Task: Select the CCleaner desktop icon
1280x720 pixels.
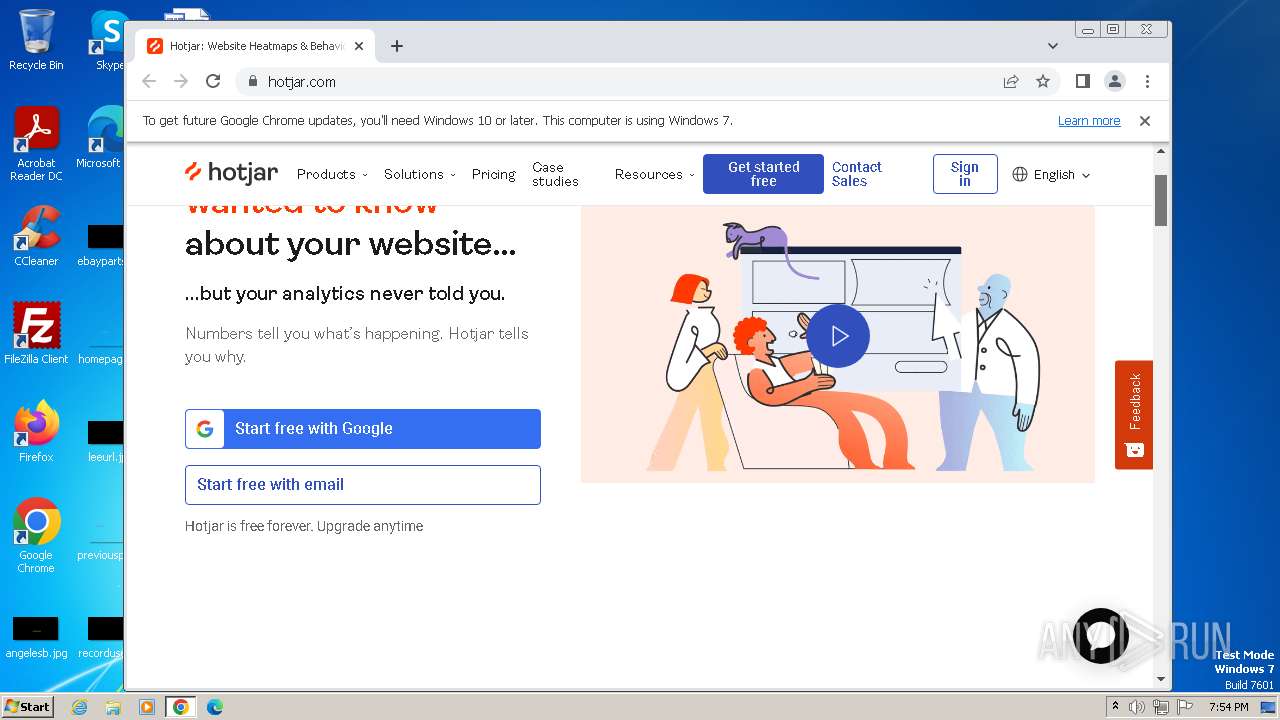Action: (36, 237)
